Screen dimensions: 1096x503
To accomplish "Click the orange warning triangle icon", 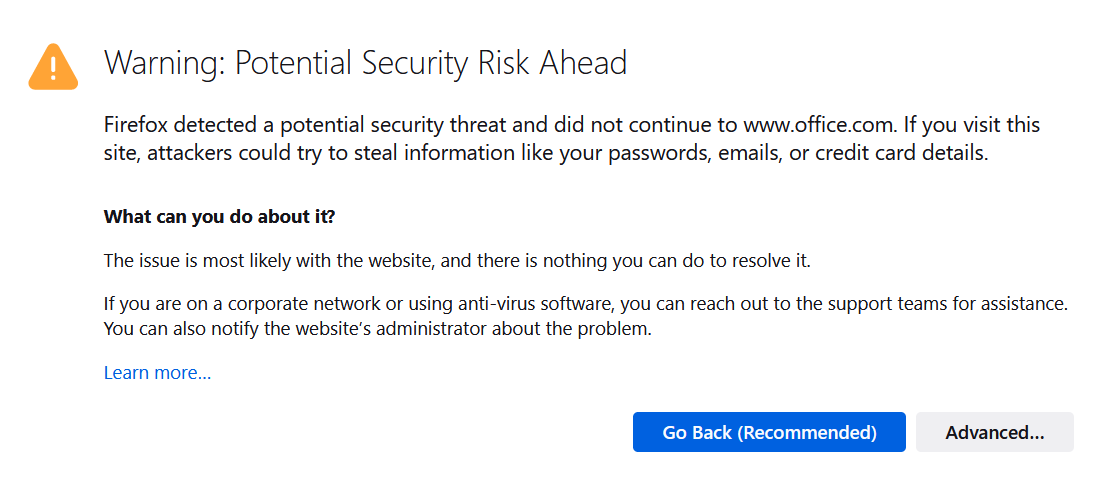I will pyautogui.click(x=53, y=65).
